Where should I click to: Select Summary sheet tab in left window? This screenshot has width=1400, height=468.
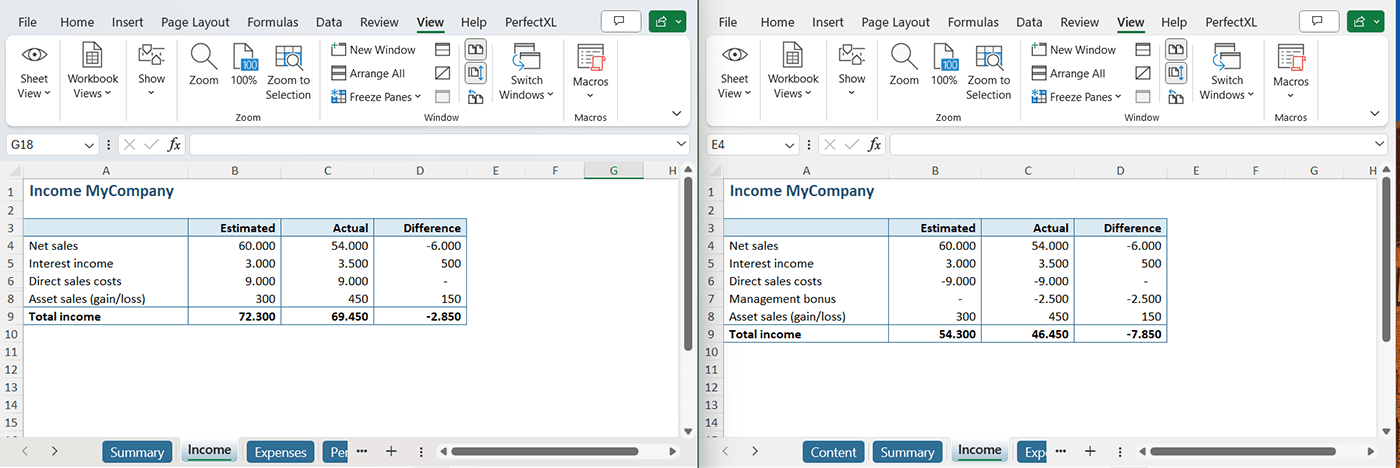pyautogui.click(x=137, y=452)
